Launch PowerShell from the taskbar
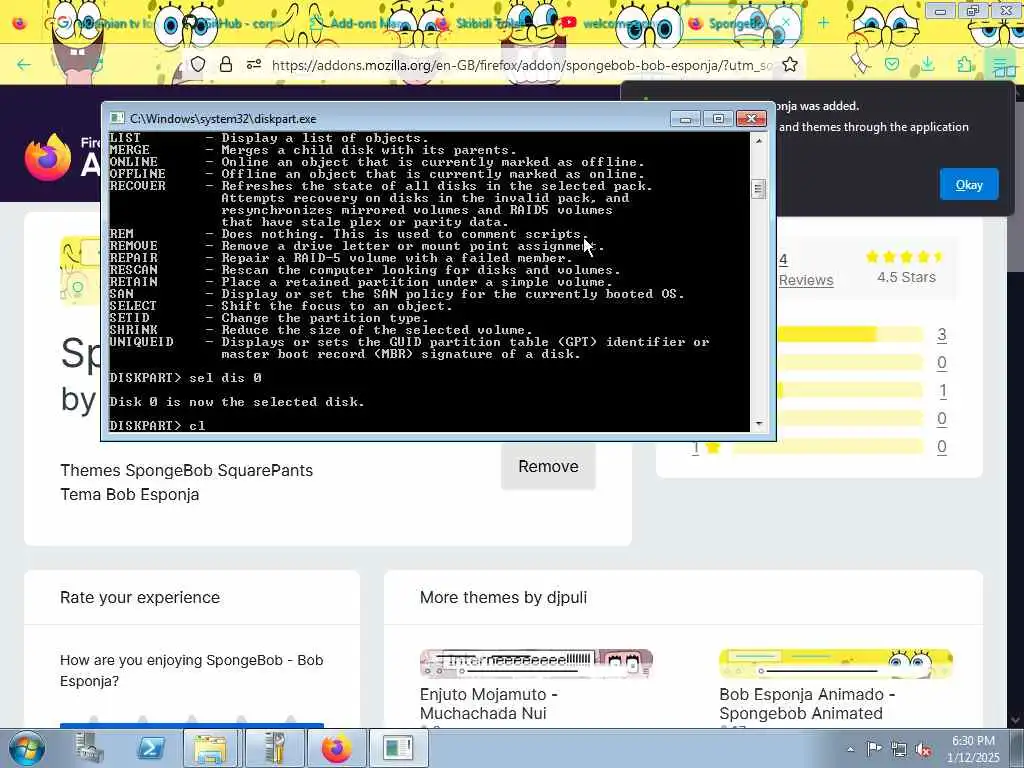This screenshot has height=768, width=1024. coord(151,748)
